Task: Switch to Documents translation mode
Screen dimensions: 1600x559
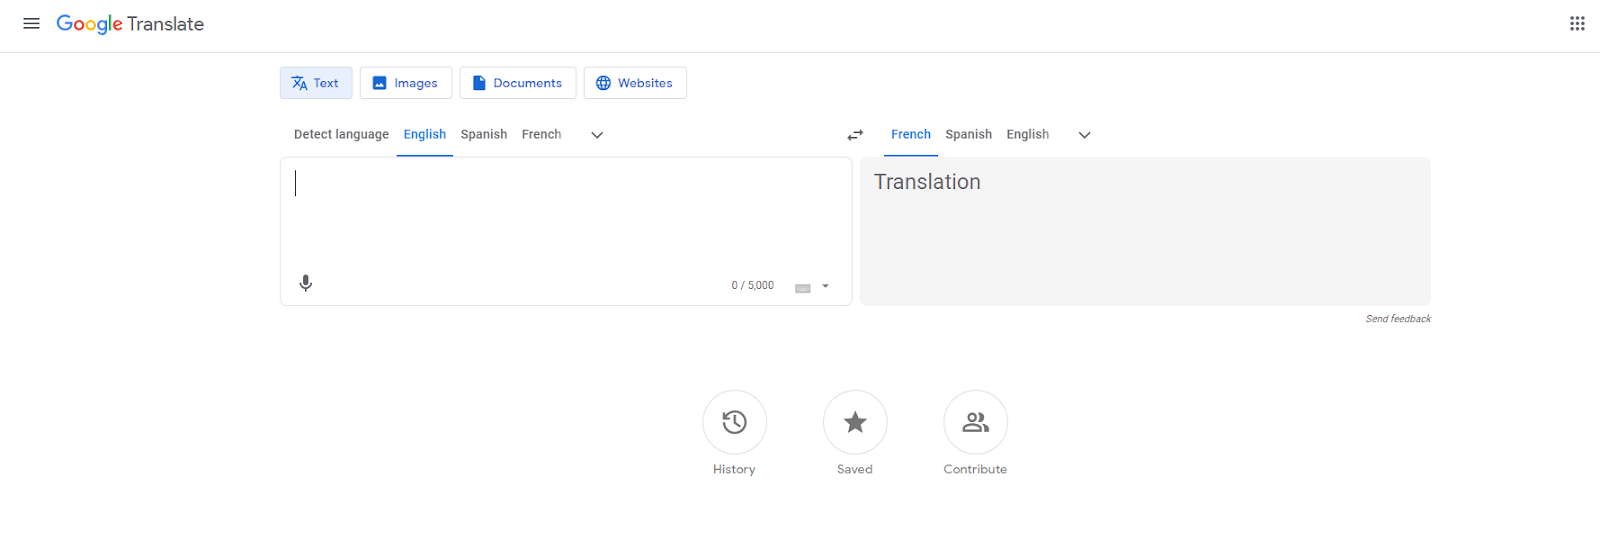Action: pyautogui.click(x=518, y=83)
